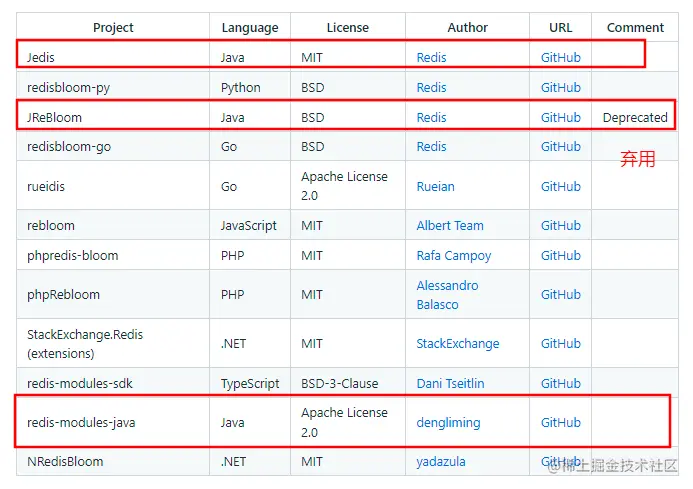
Task: Click the Redis author link for redisbloom-py
Action: coord(431,88)
